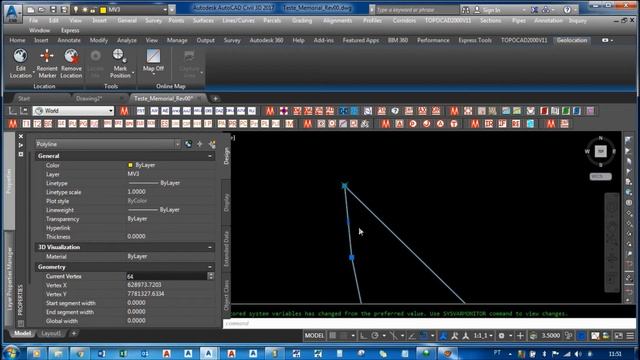Screen dimensions: 640x360
Task: Click the taskbar clock 11:51
Action: tap(615, 353)
